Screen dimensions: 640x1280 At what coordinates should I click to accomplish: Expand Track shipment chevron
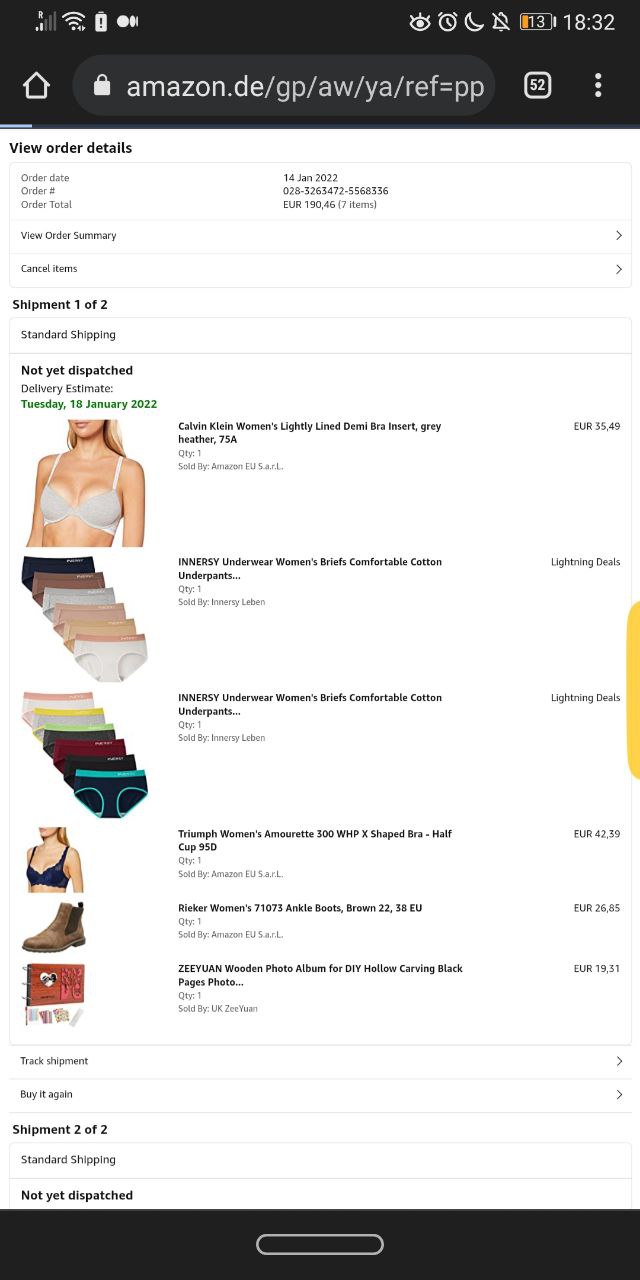619,1061
